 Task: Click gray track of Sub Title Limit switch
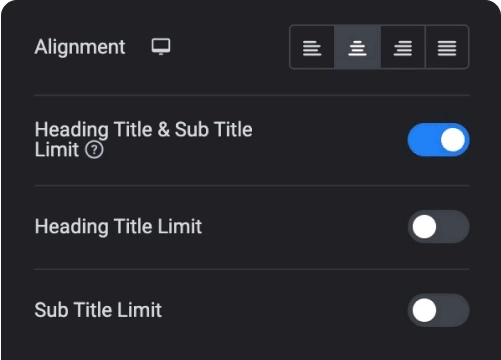(x=454, y=310)
